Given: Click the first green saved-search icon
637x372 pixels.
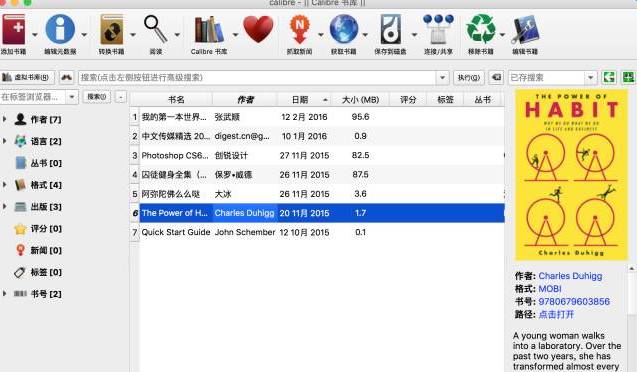Looking at the screenshot, I should [x=609, y=77].
